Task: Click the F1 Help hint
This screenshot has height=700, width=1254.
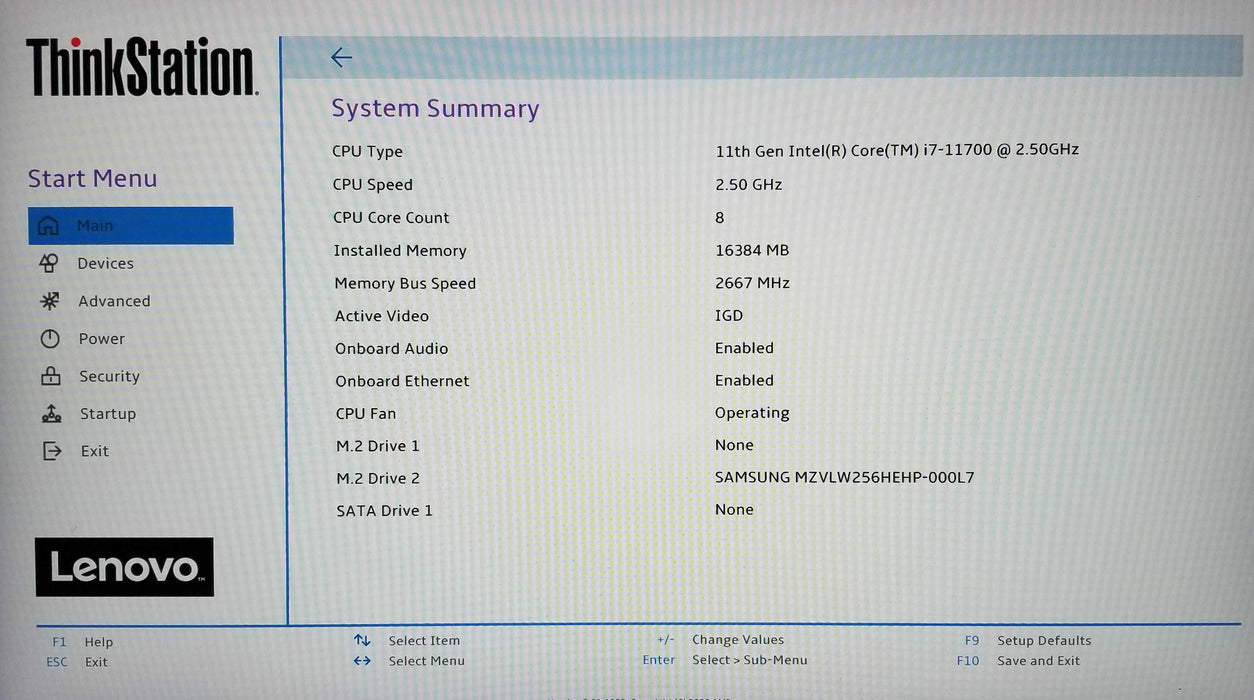Action: 82,642
